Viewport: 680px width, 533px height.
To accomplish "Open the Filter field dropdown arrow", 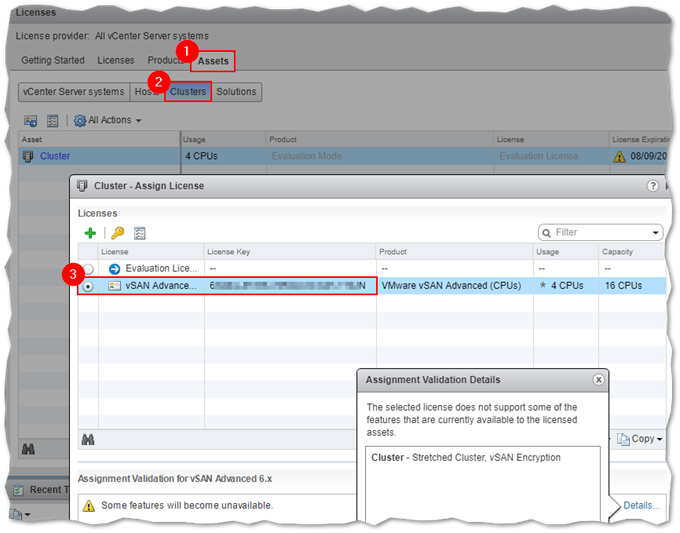I will (656, 233).
